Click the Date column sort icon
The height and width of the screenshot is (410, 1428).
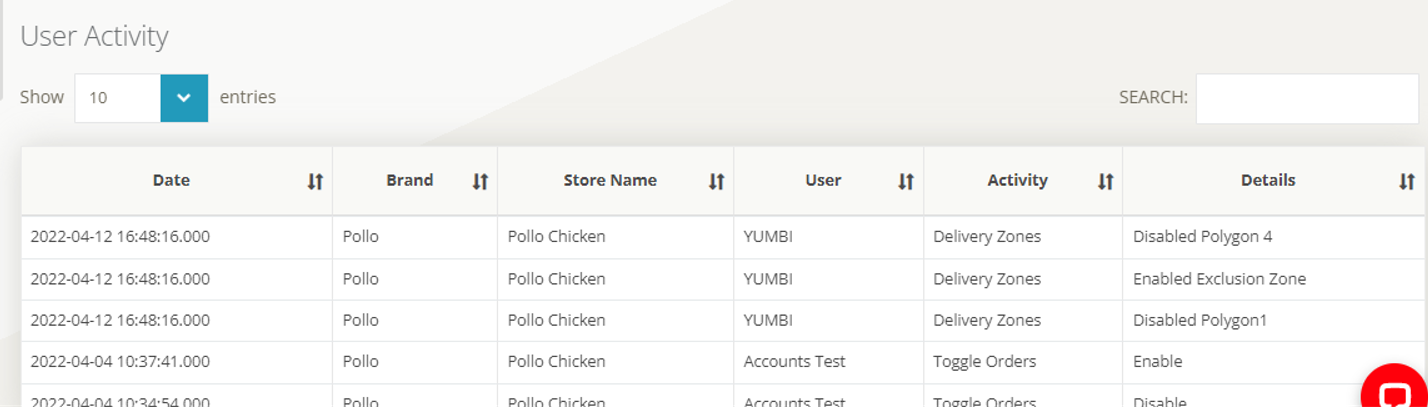315,181
